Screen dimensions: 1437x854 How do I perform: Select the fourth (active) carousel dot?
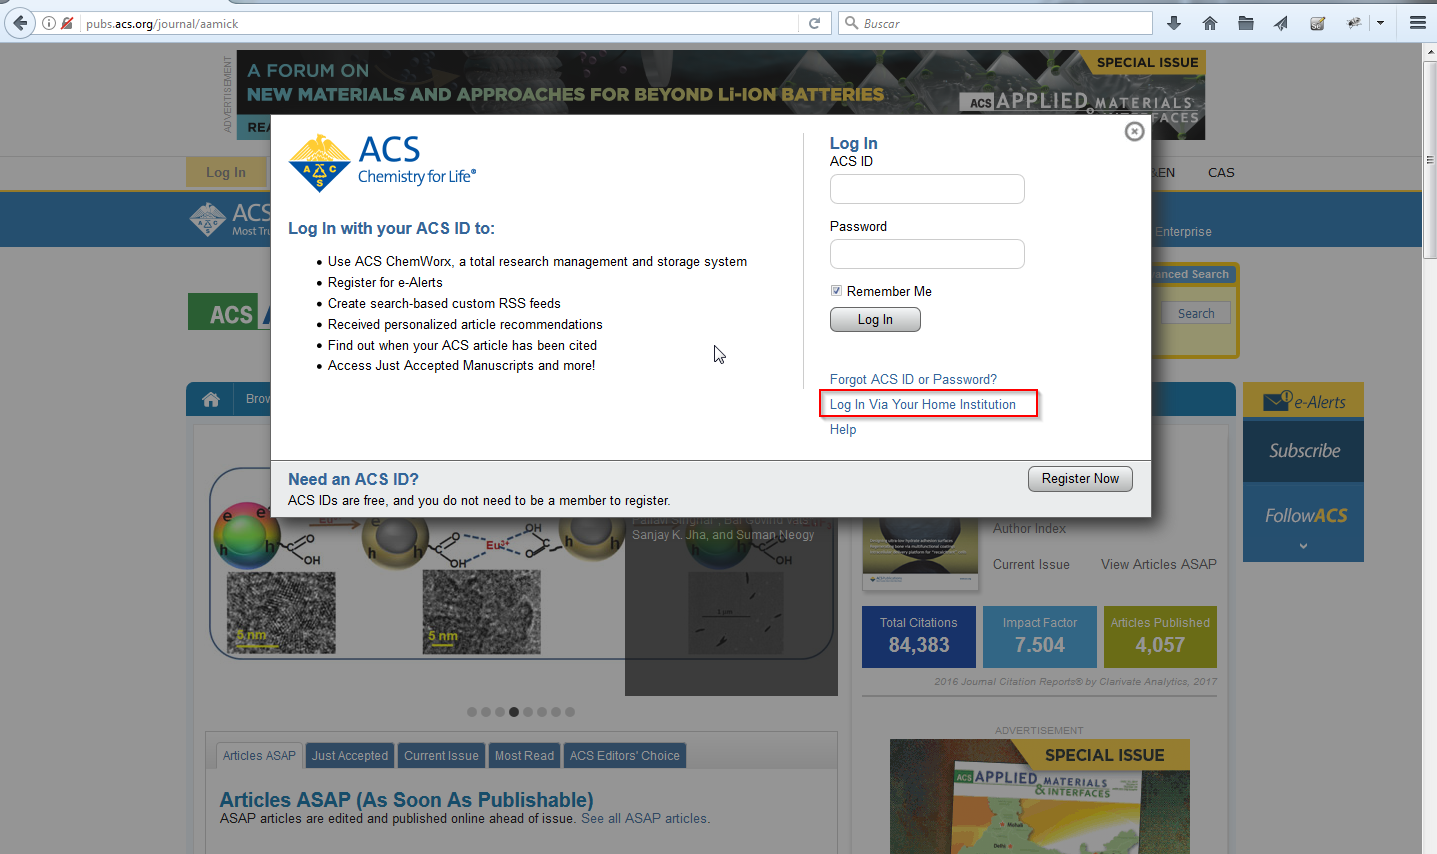pos(514,712)
